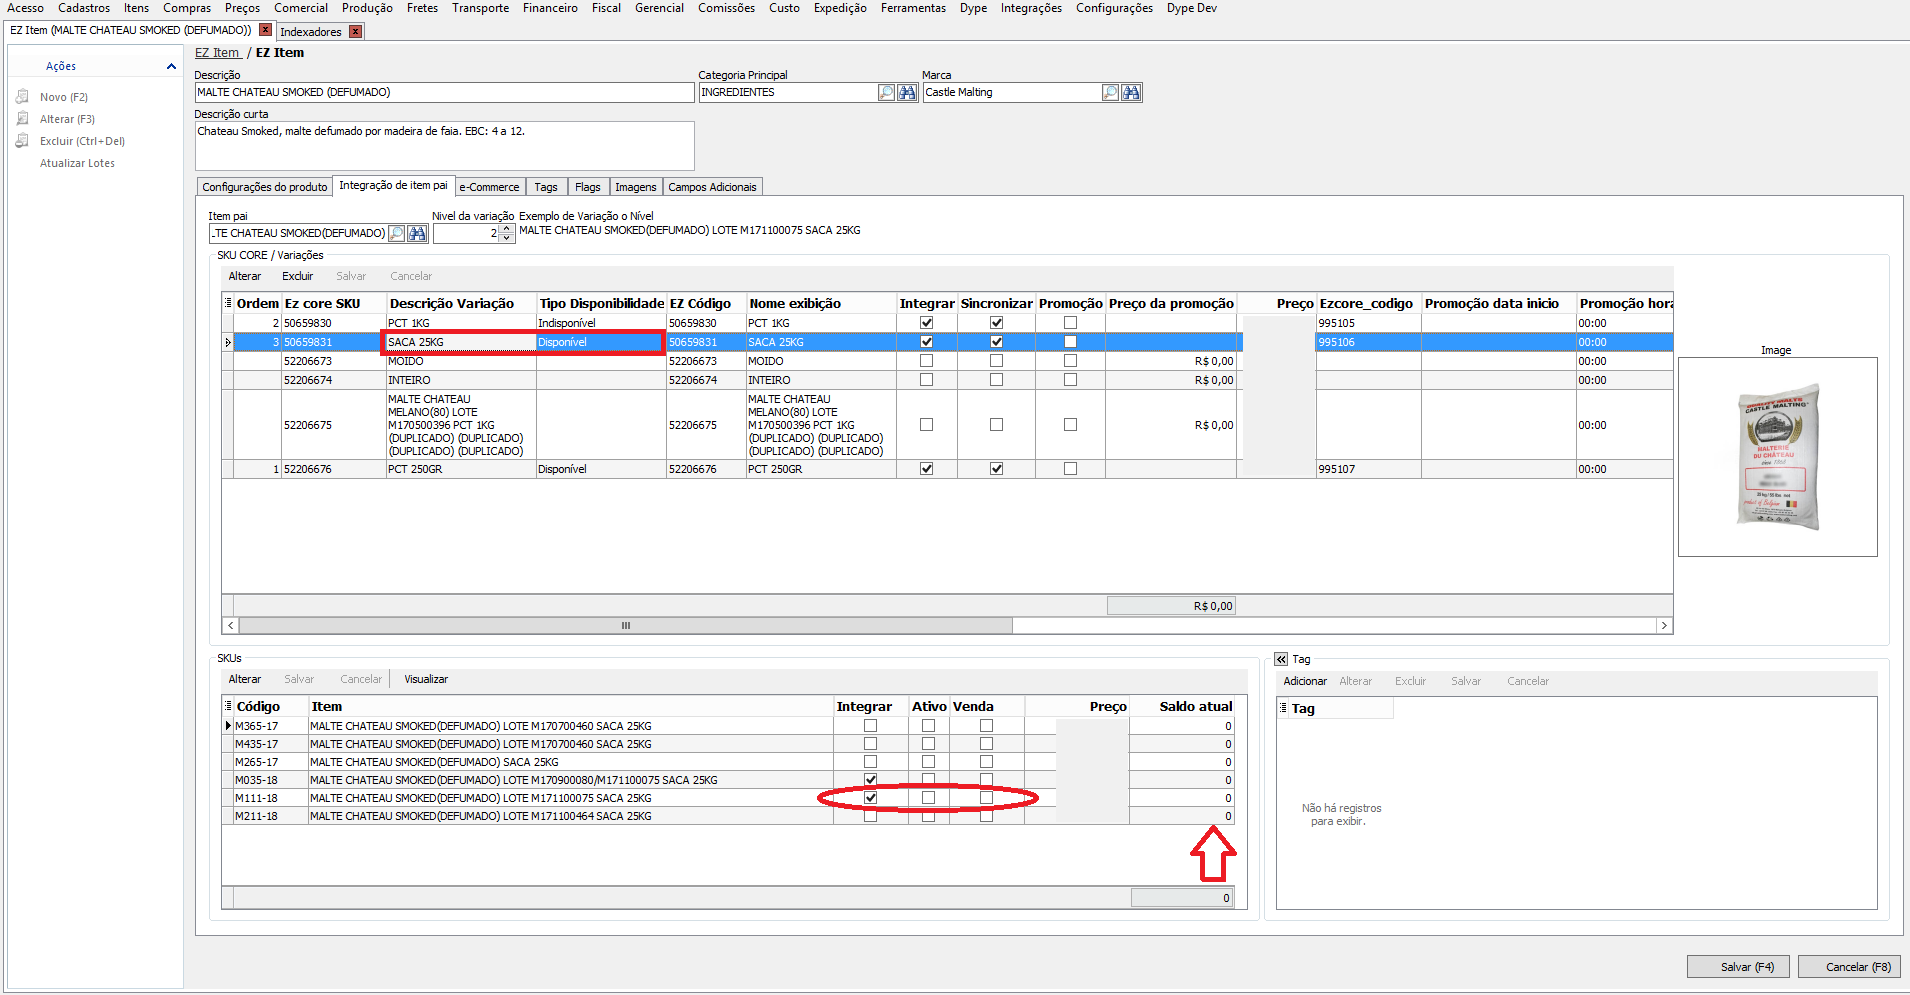1910x995 pixels.
Task: Click the Descrição curta text area
Action: pyautogui.click(x=444, y=146)
